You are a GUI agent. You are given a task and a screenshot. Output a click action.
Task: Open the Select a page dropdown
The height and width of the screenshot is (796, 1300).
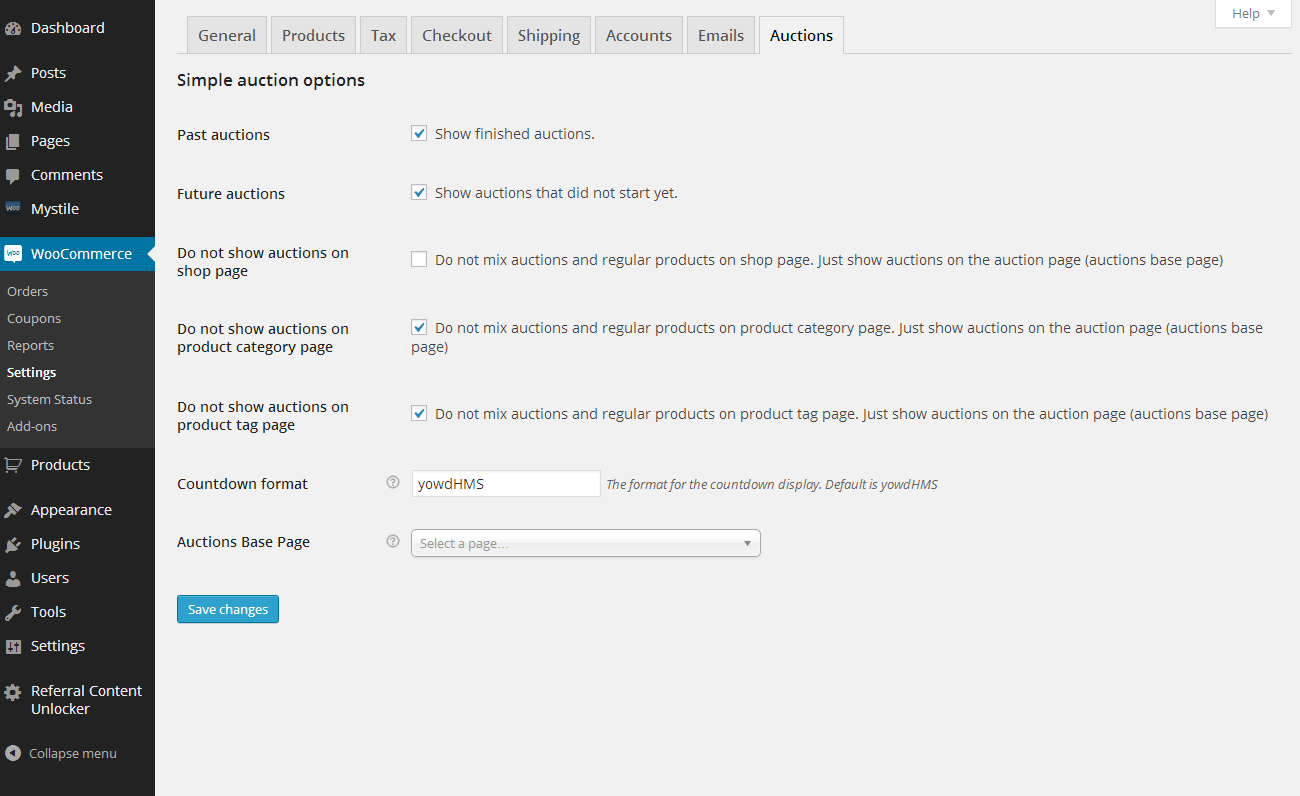pyautogui.click(x=585, y=543)
